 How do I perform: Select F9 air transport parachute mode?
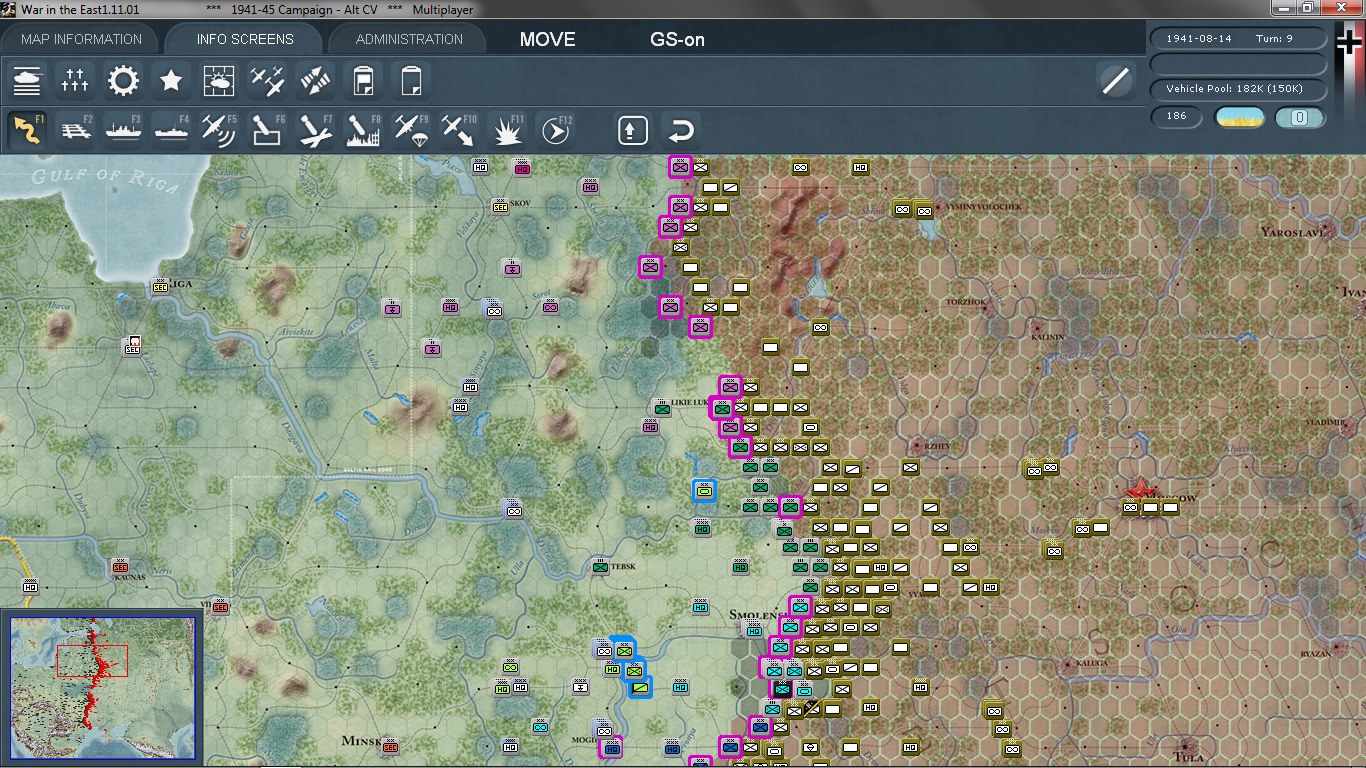pos(411,130)
